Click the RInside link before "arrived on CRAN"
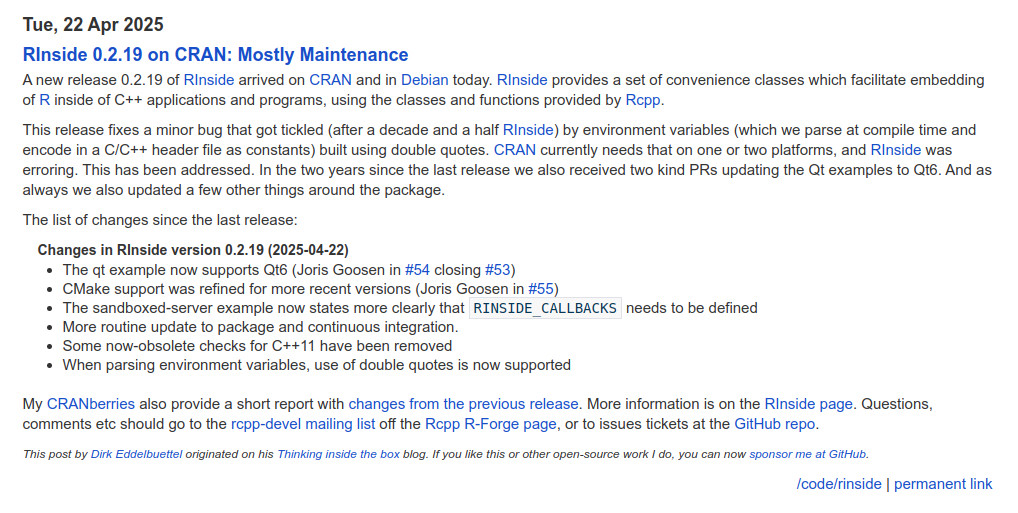 tap(208, 80)
